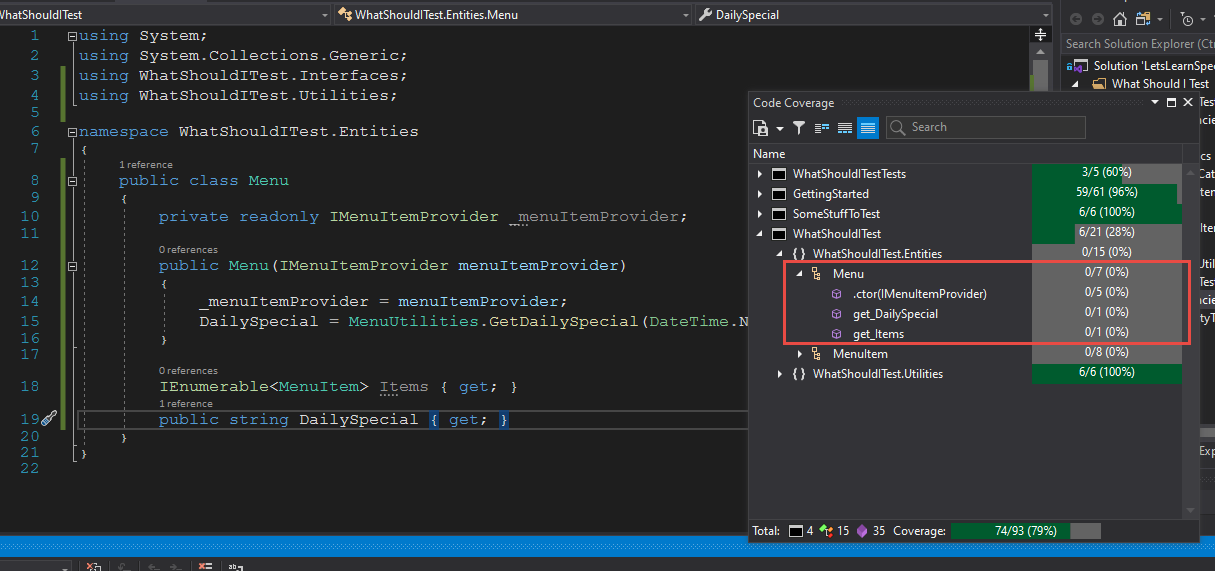Click the namespace braces icon beside WhatShouldITest.Utilities
This screenshot has width=1215, height=571.
pos(798,374)
